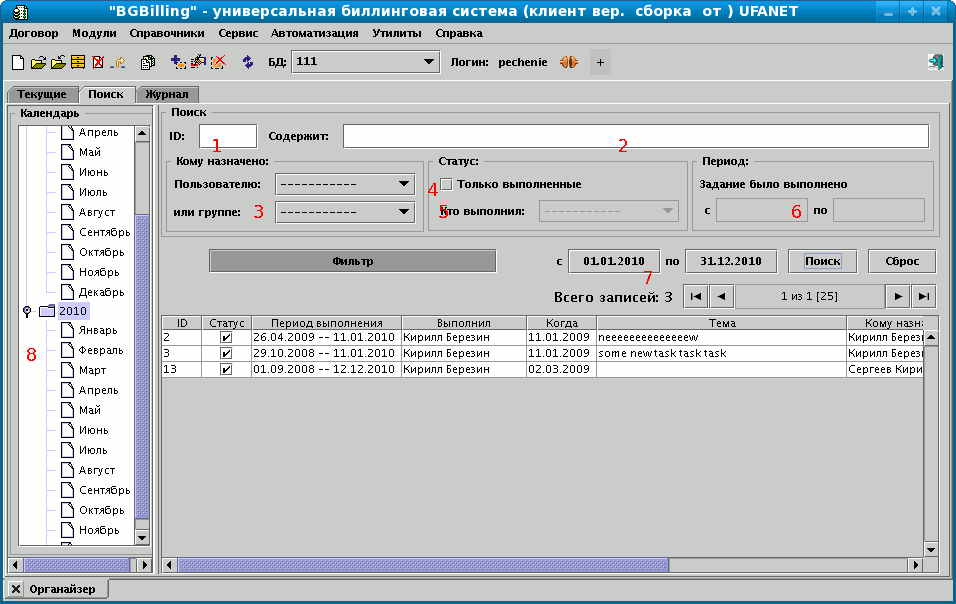The width and height of the screenshot is (956, 604).
Task: Click the red-crossed page delete icon
Action: click(97, 62)
